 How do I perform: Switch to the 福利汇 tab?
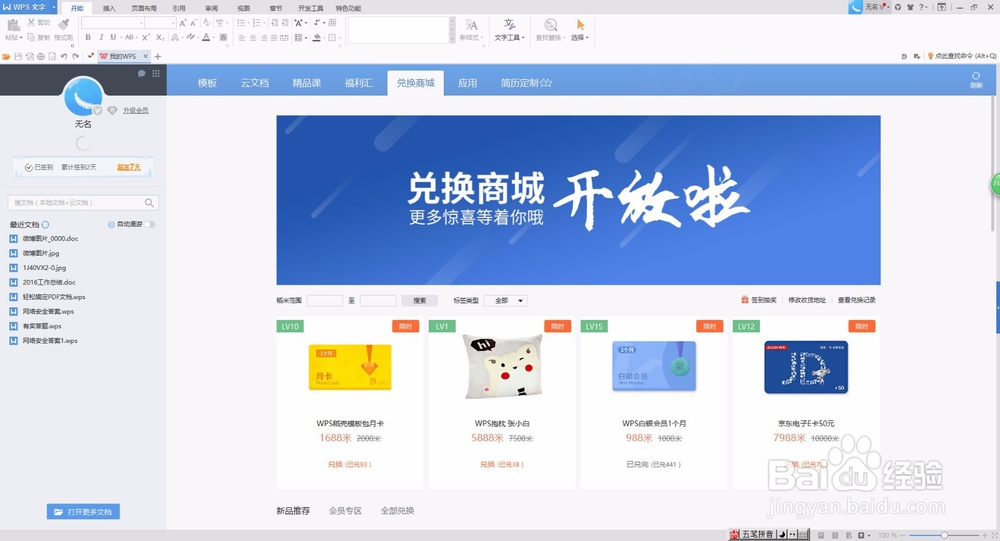click(358, 83)
